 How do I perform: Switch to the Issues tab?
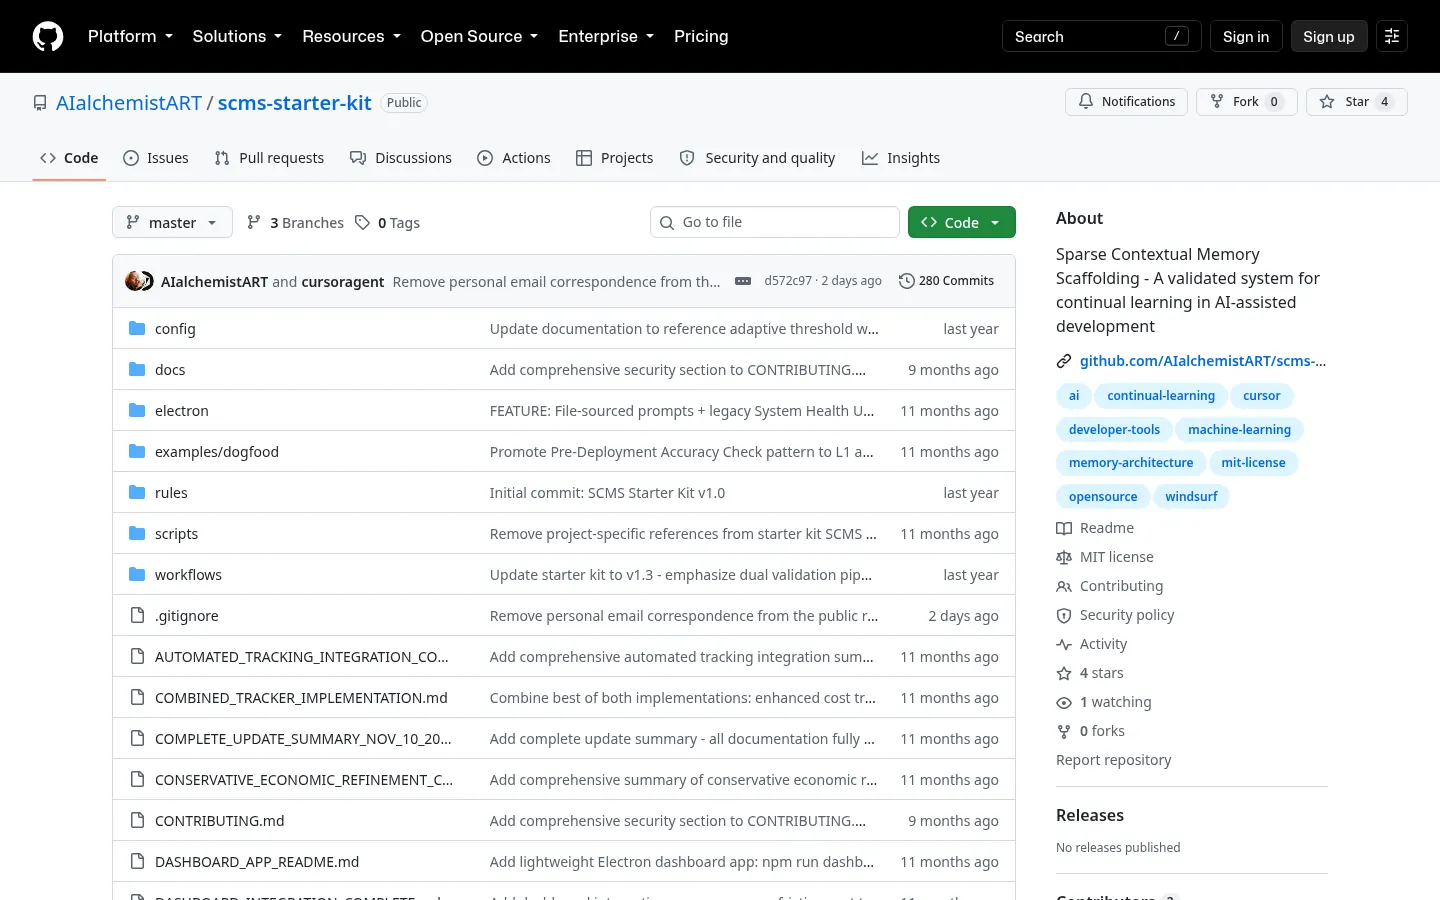coord(156,158)
